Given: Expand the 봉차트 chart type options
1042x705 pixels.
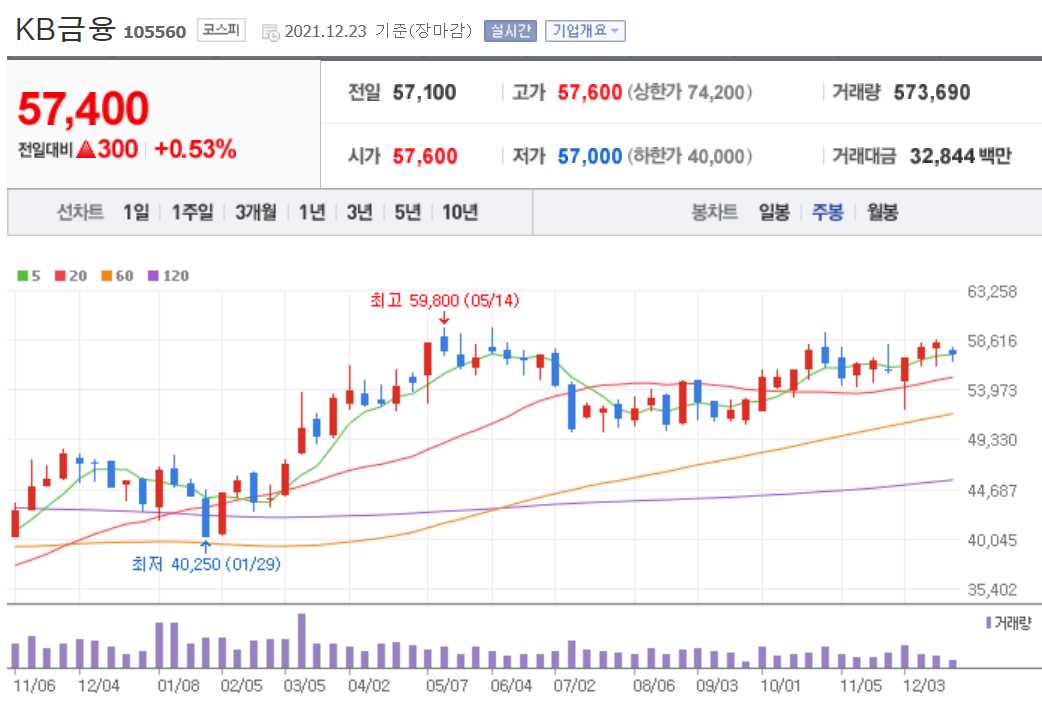Looking at the screenshot, I should click(713, 211).
